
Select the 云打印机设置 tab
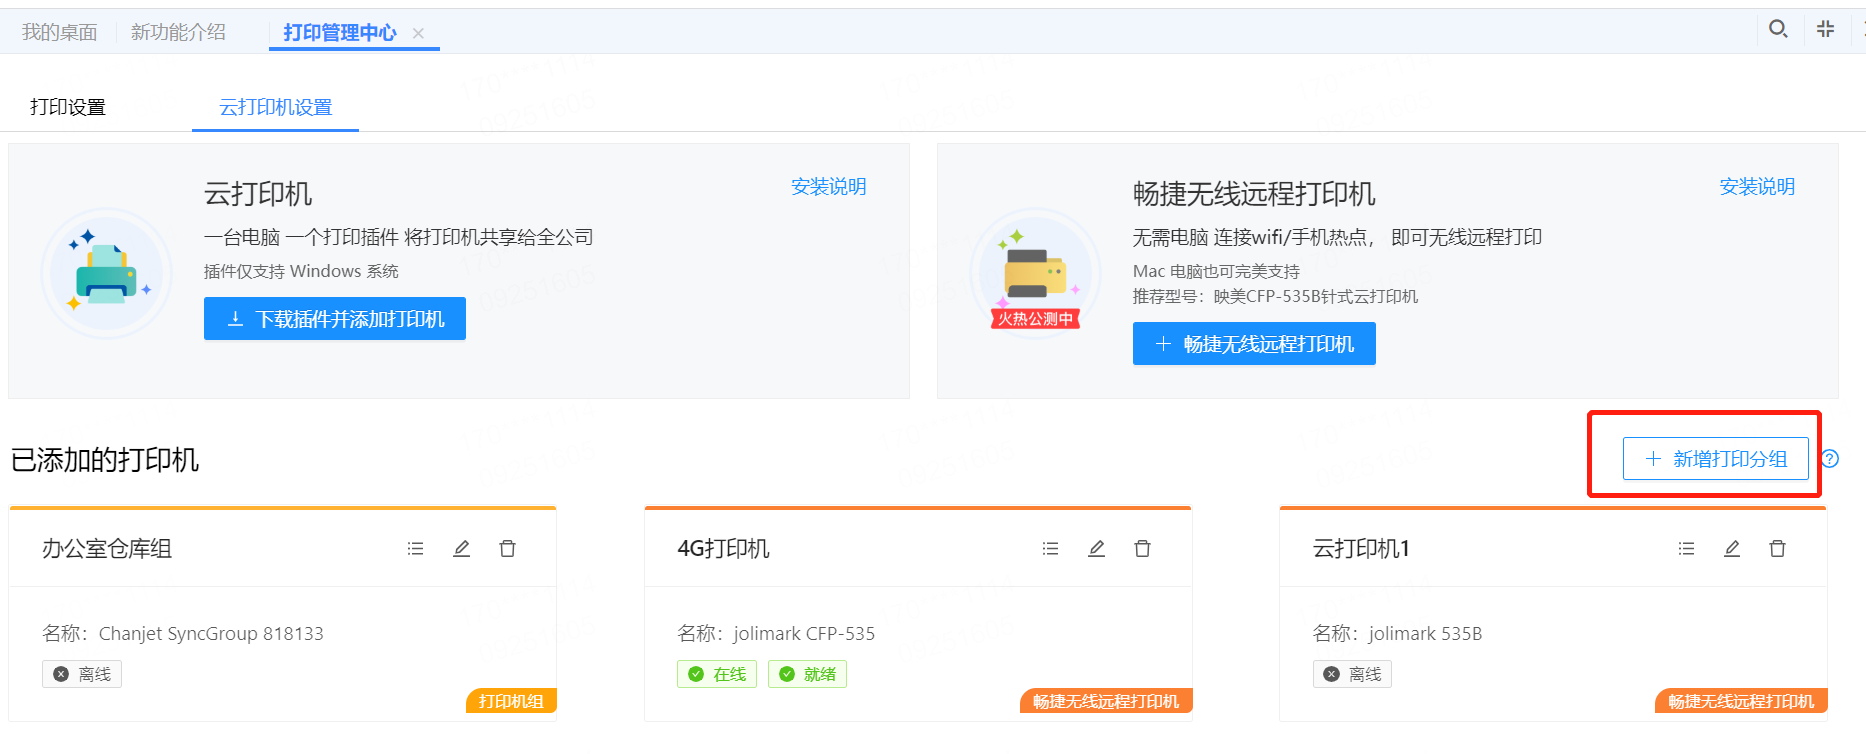(275, 107)
